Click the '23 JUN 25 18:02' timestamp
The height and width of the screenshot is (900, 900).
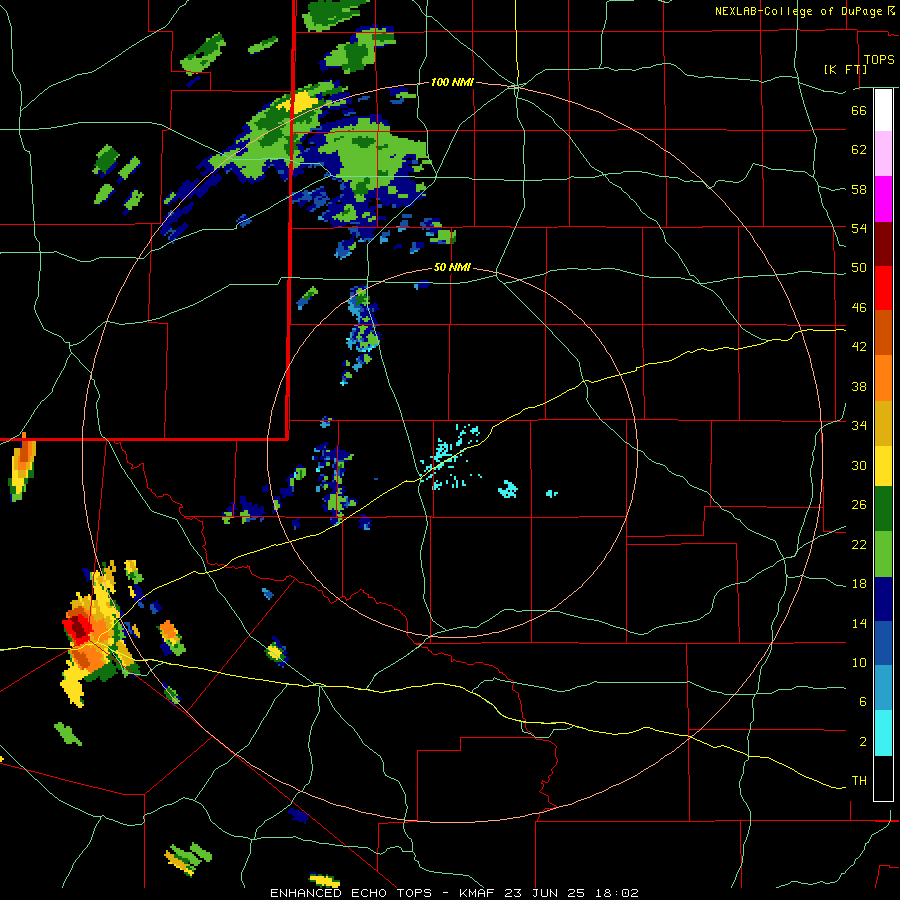571,893
